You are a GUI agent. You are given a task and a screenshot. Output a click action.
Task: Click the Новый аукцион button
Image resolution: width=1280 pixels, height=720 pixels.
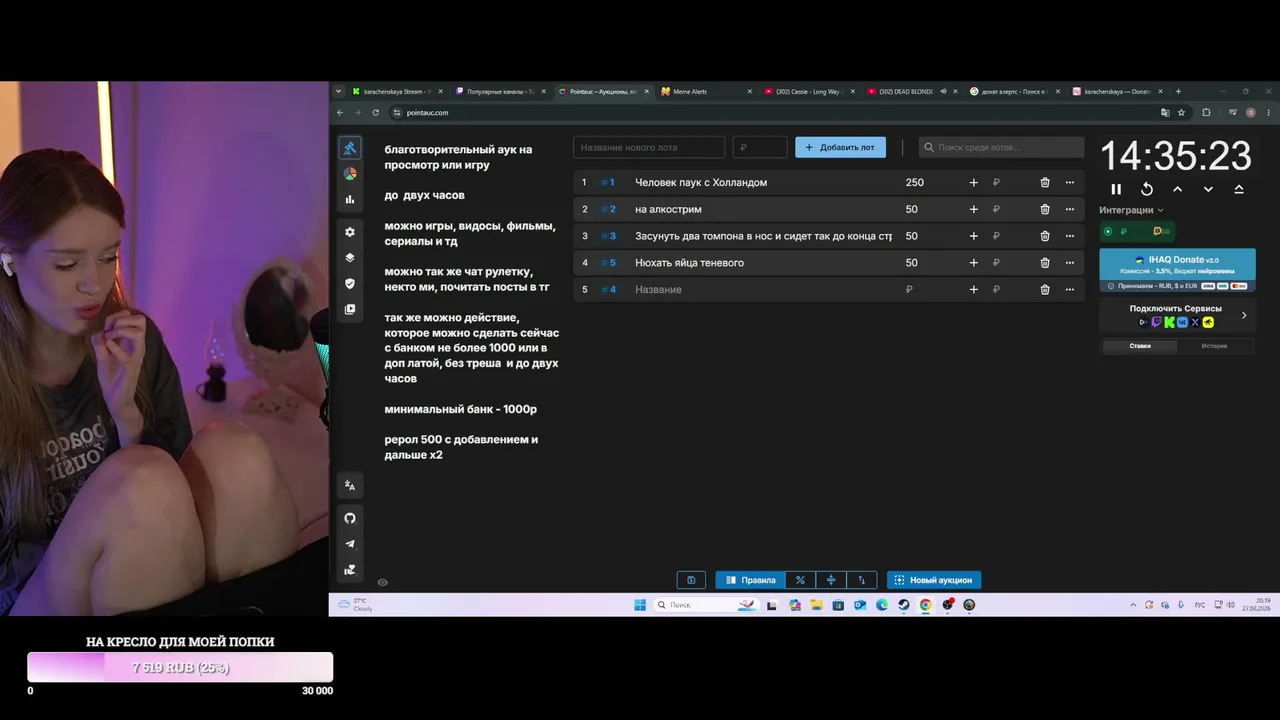coord(934,580)
